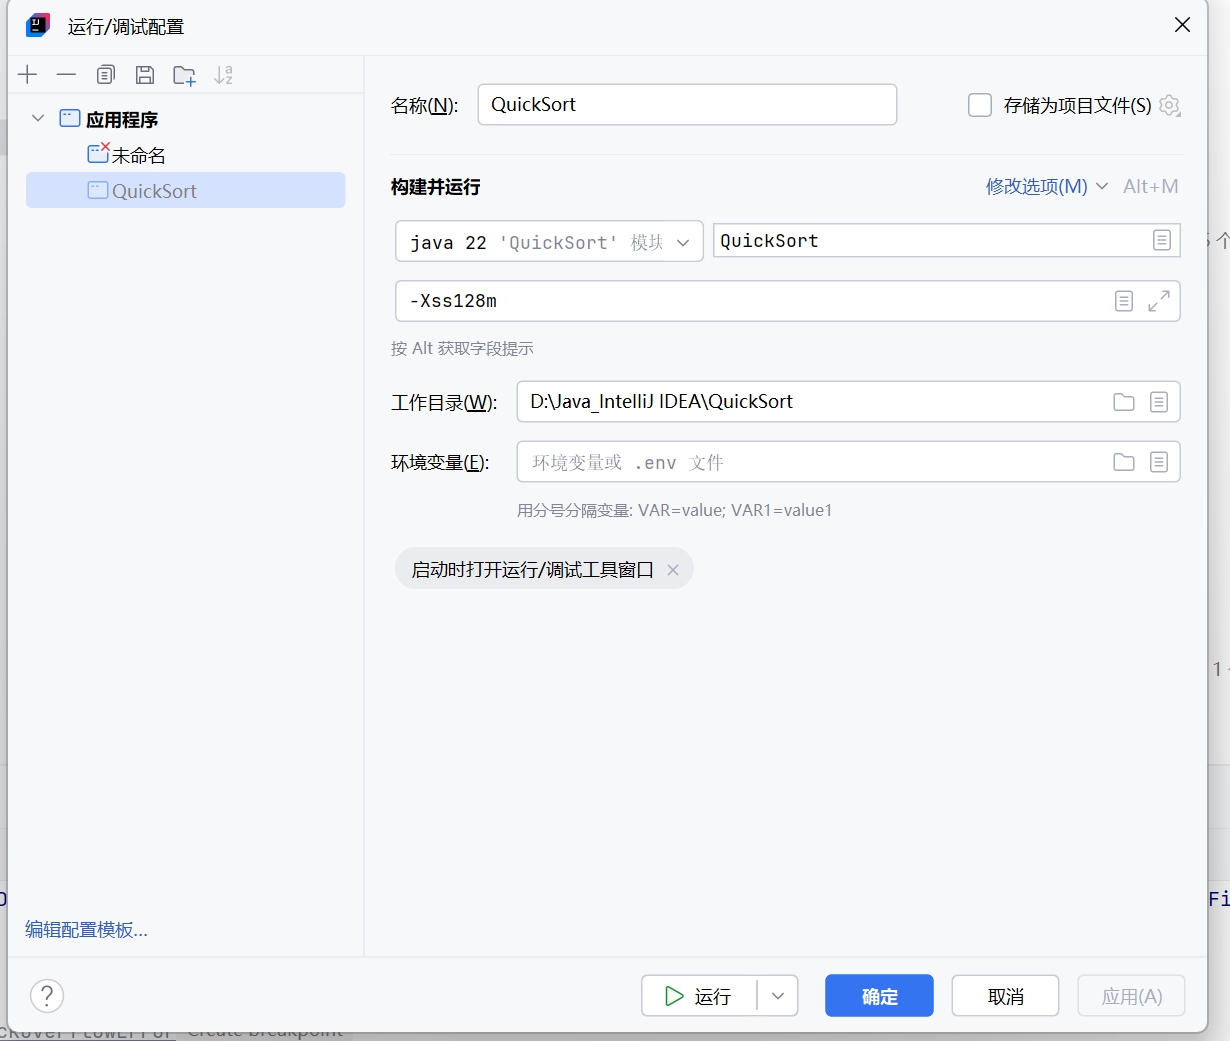Viewport: 1230px width, 1041px height.
Task: Enable 存储为项目文件 checkbox
Action: tap(980, 105)
